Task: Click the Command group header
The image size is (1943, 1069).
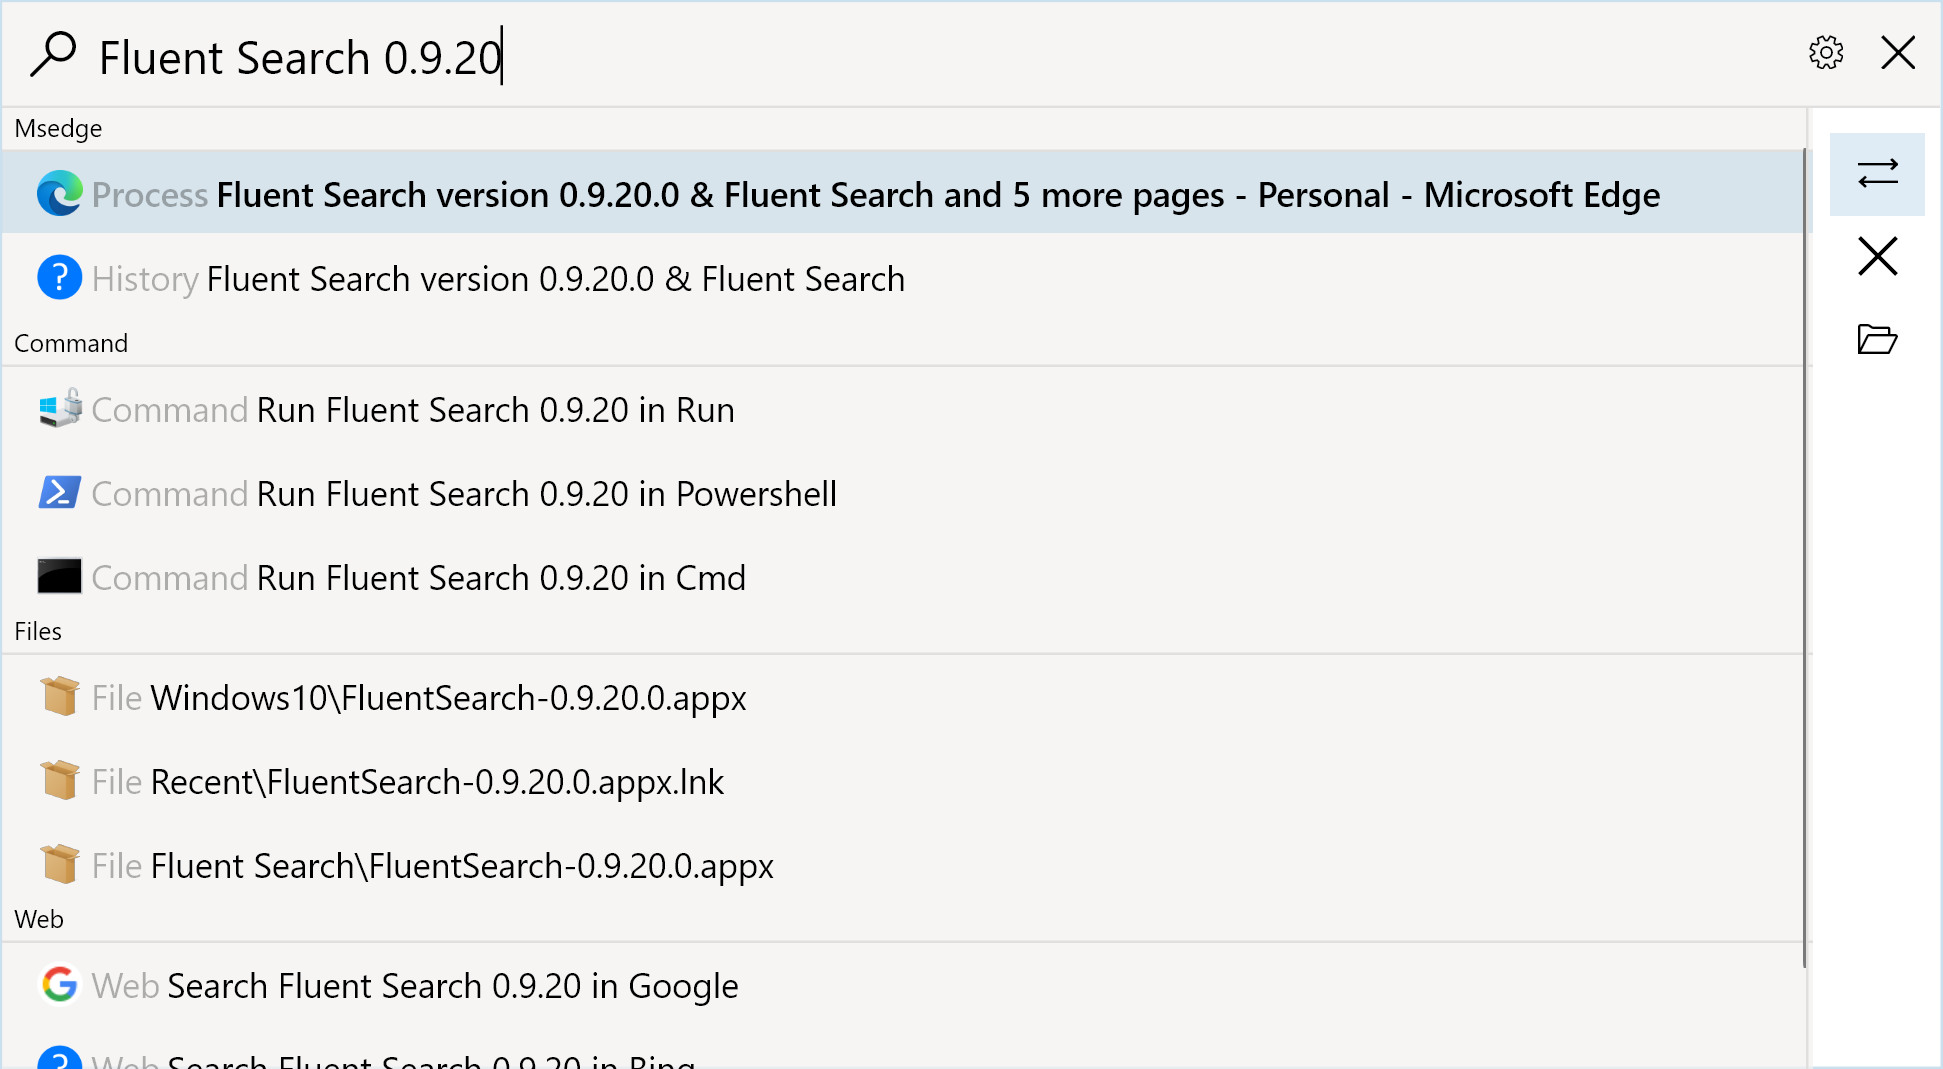Action: pyautogui.click(x=71, y=343)
